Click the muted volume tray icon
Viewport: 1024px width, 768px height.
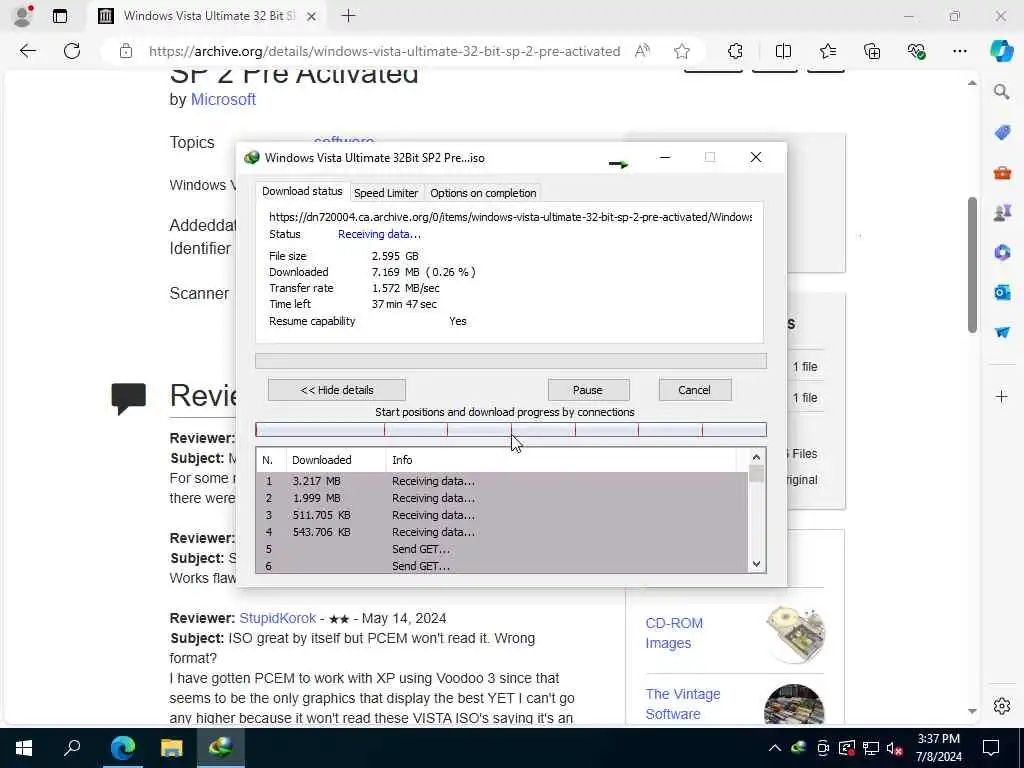[x=895, y=748]
